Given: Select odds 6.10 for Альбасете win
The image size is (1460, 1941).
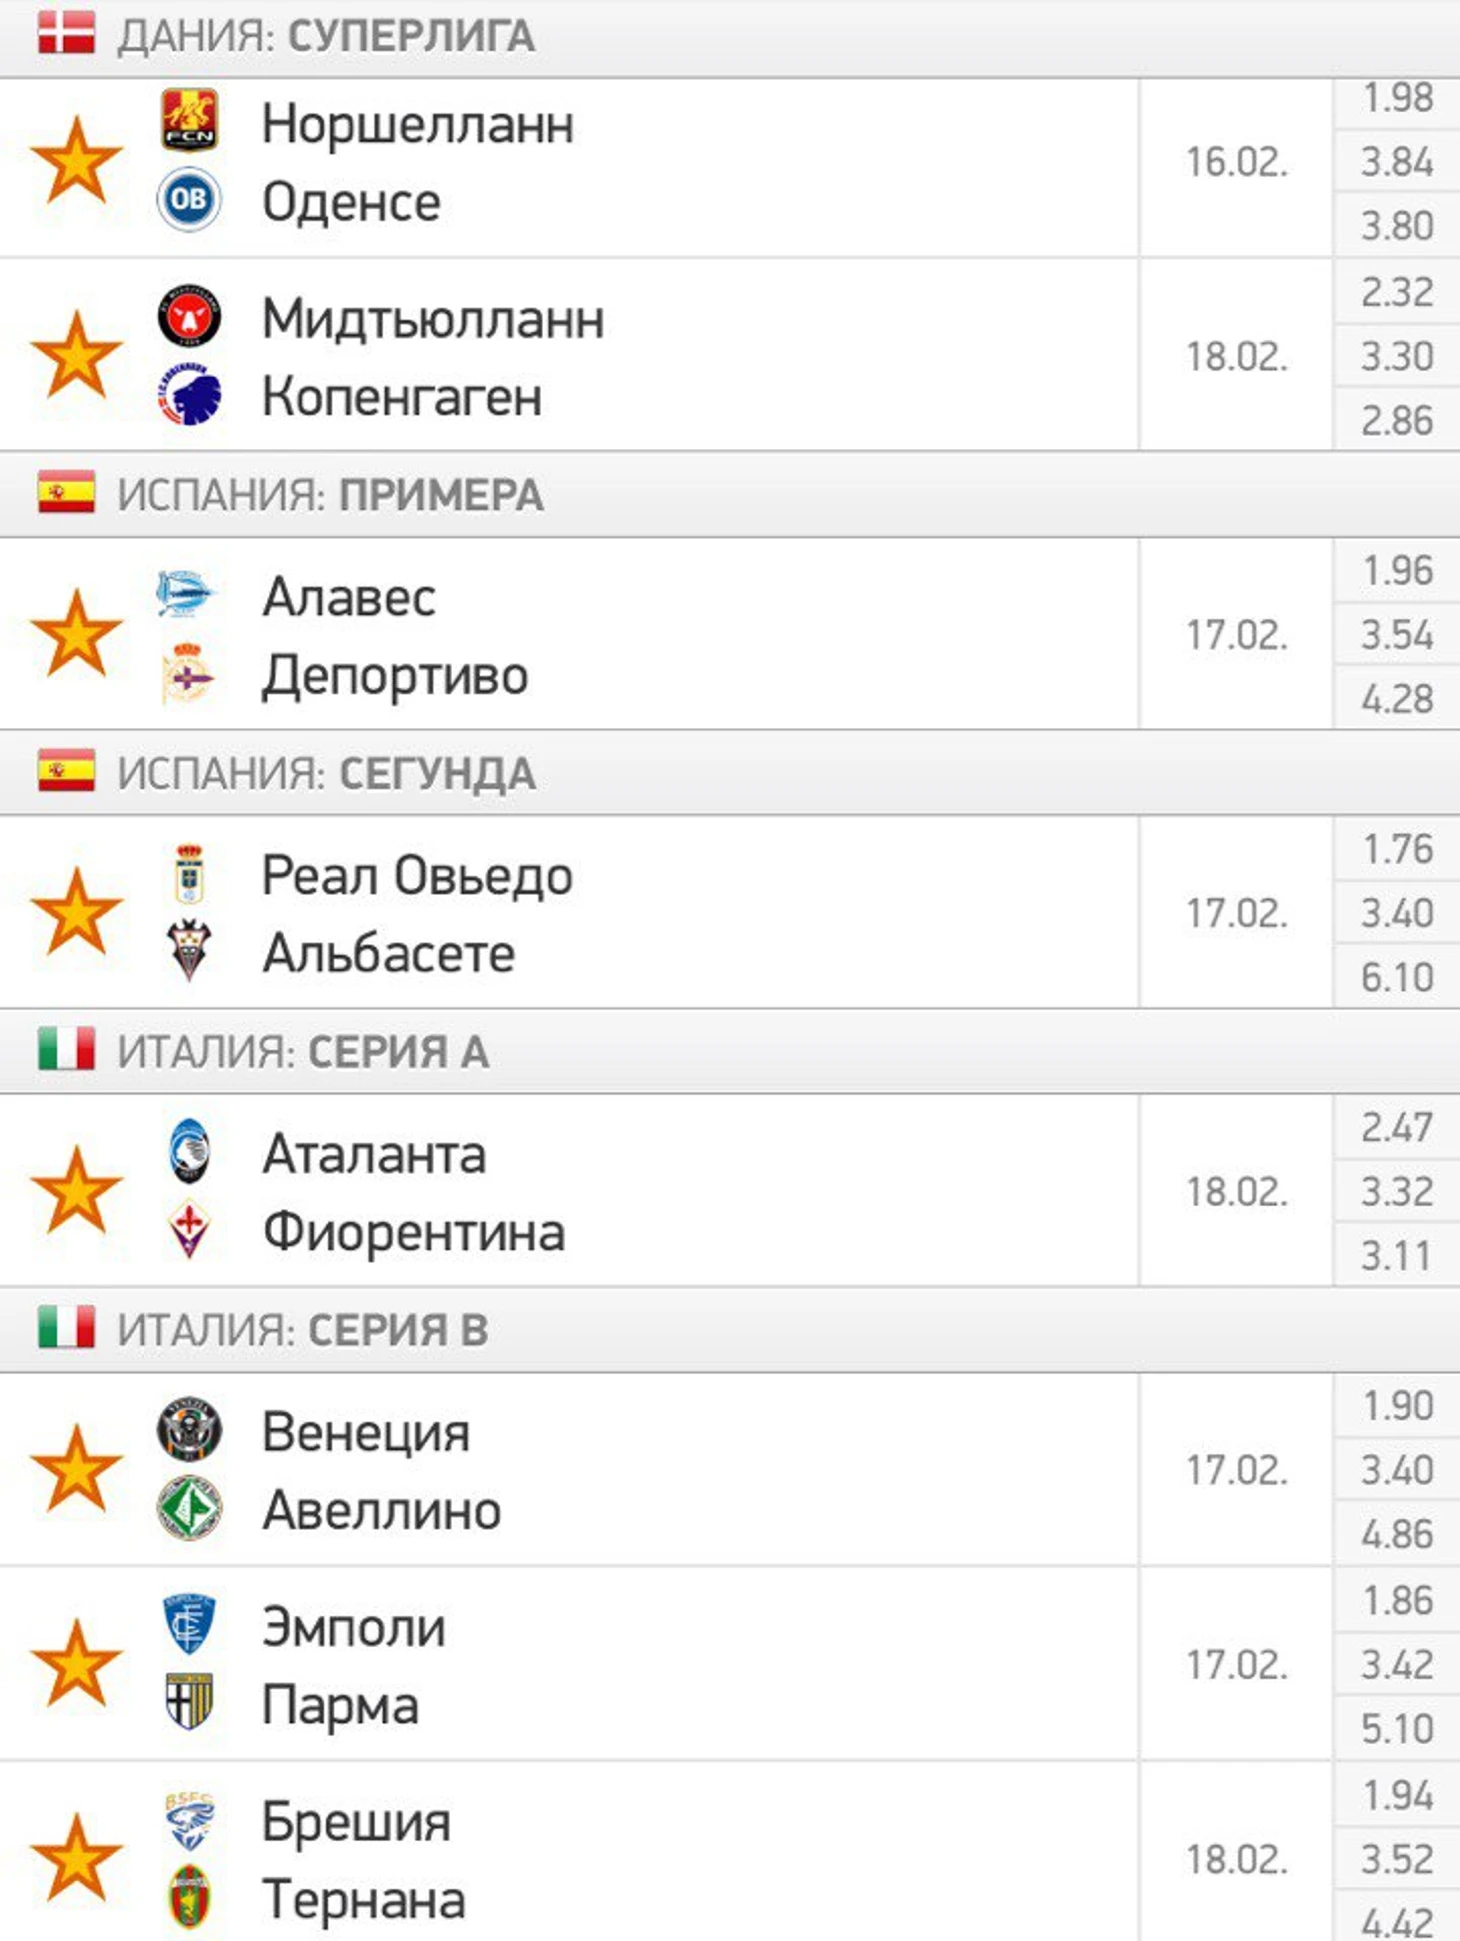Looking at the screenshot, I should (x=1397, y=977).
